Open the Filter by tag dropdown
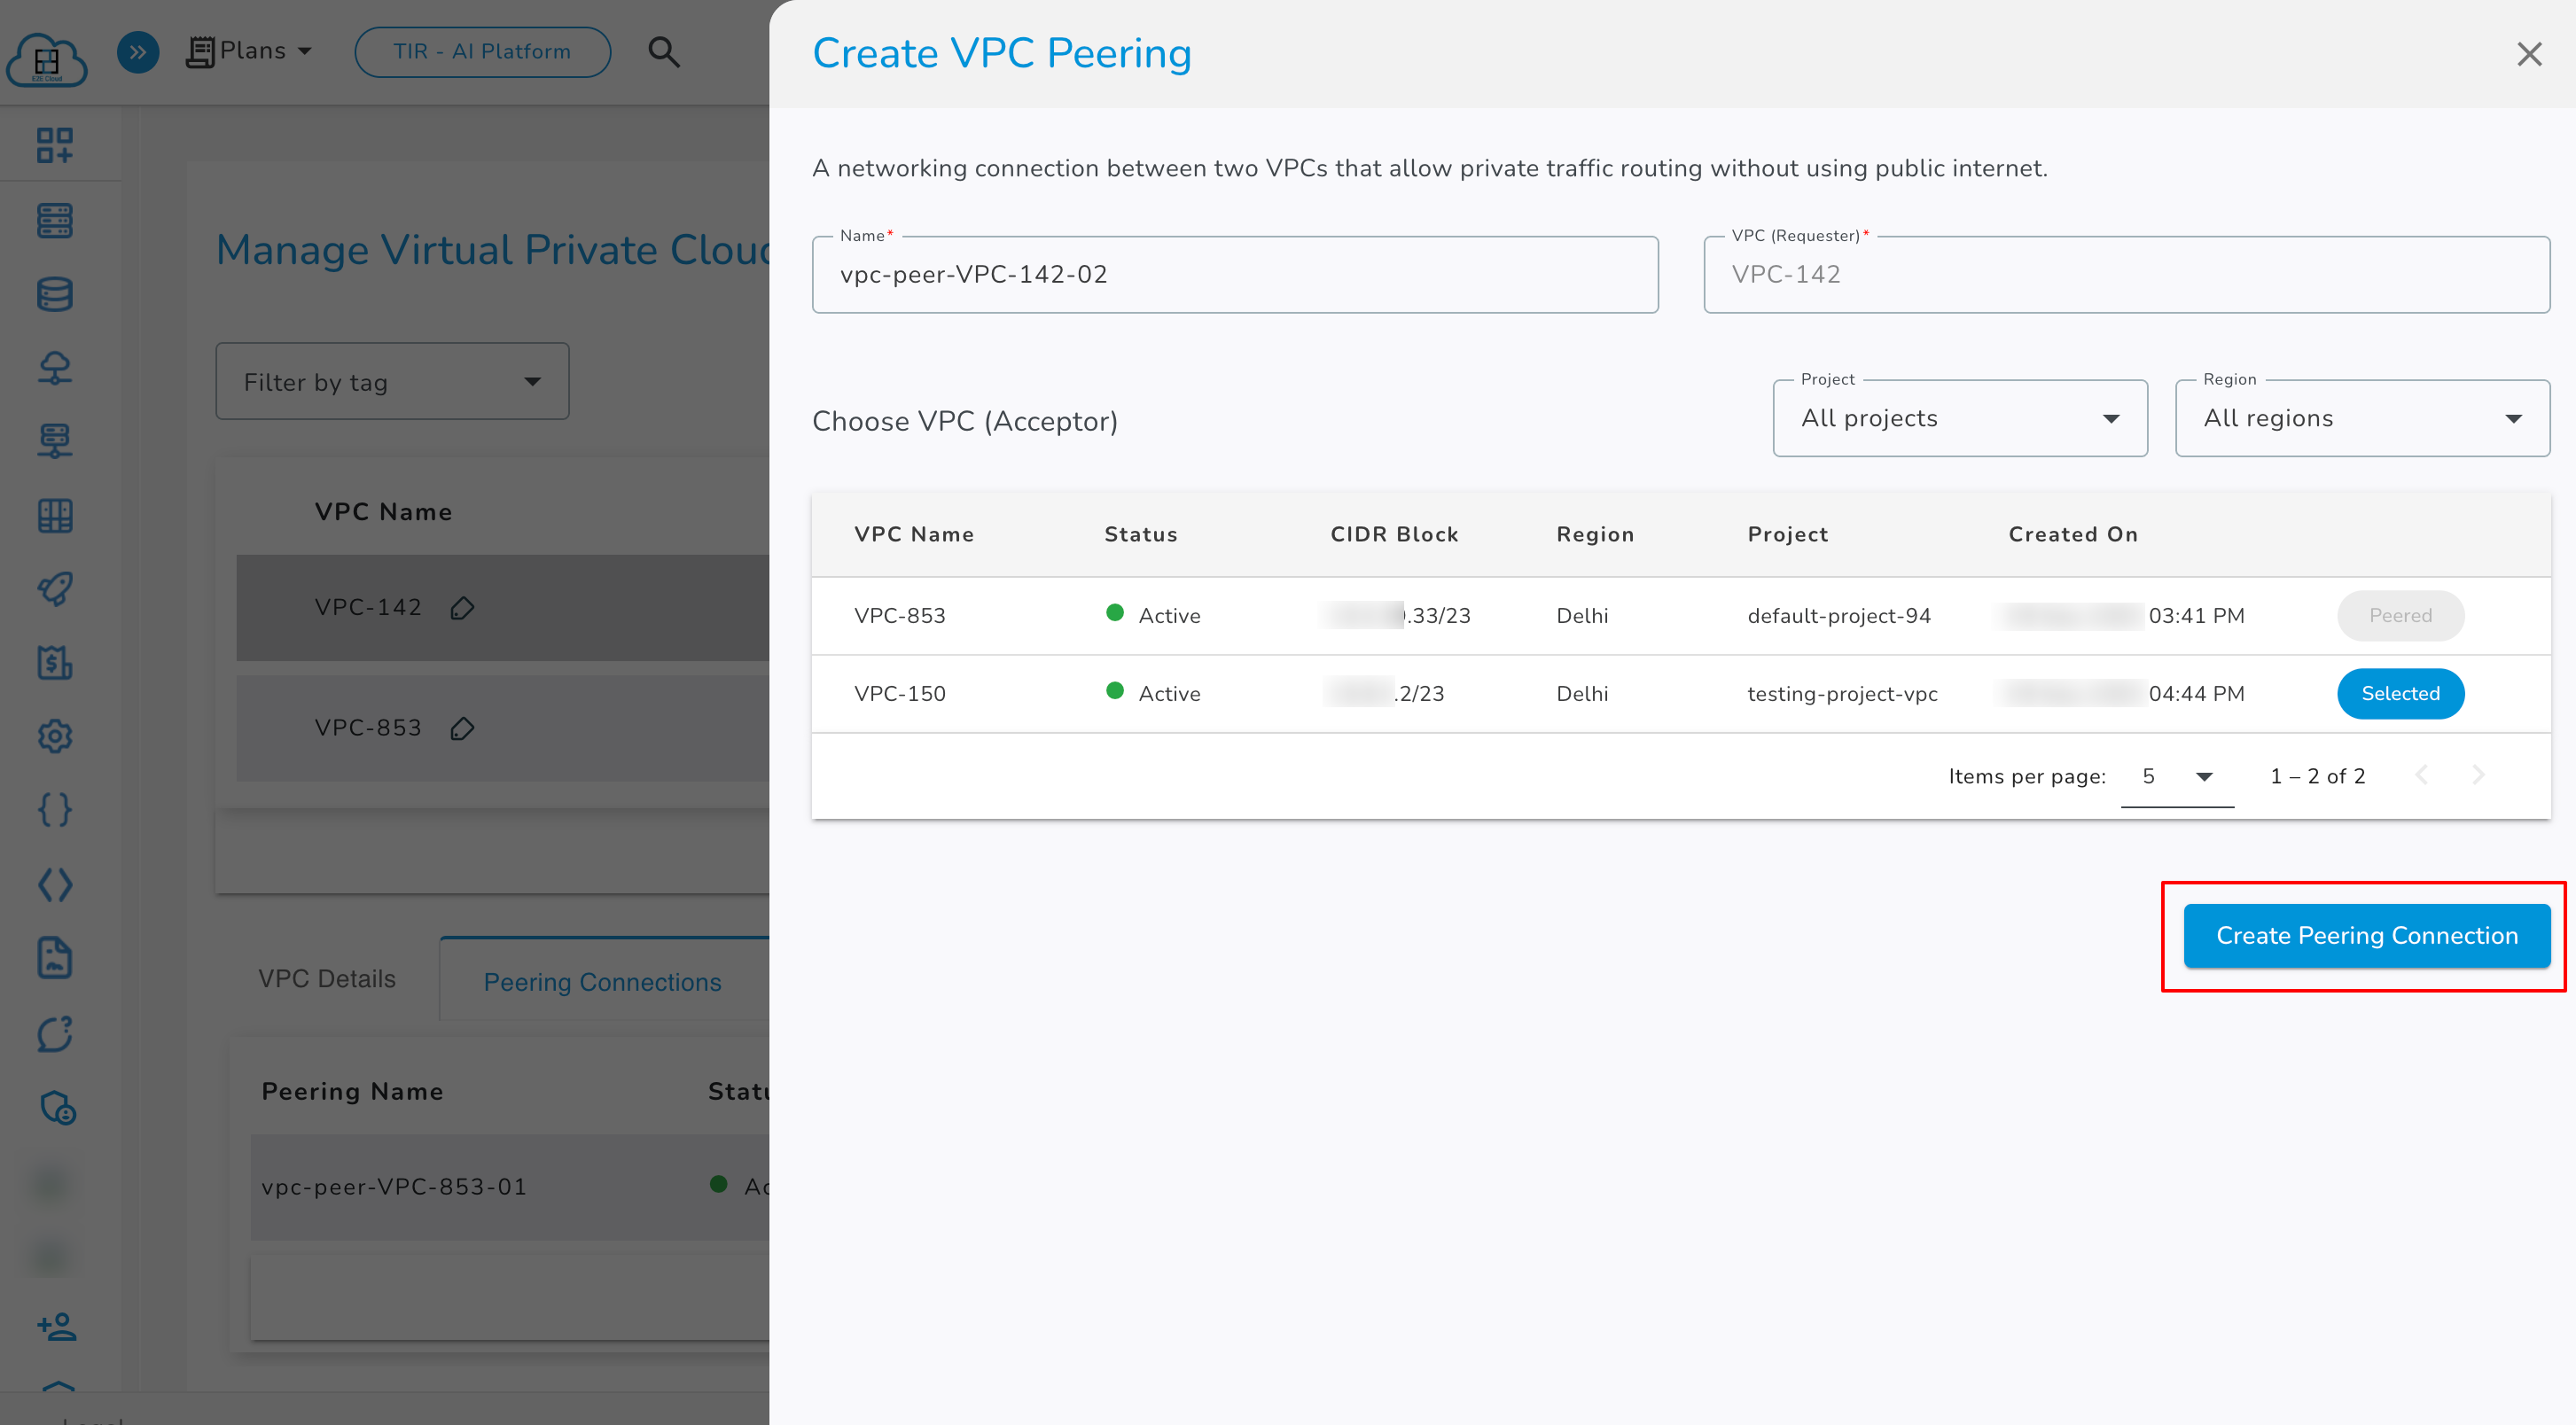This screenshot has width=2576, height=1425. (x=392, y=381)
